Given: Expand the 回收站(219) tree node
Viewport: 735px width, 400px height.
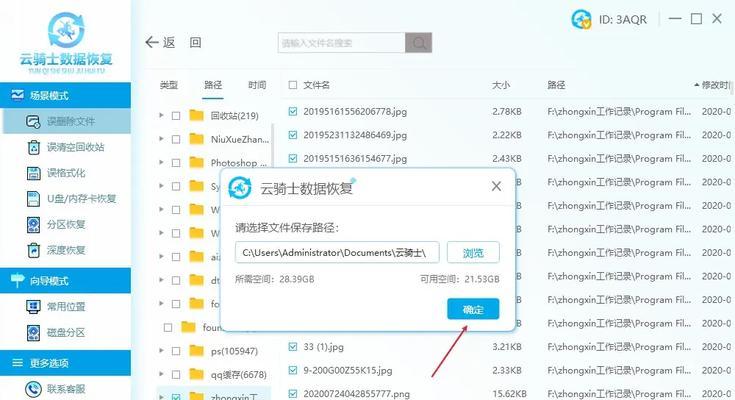Looking at the screenshot, I should pyautogui.click(x=161, y=115).
